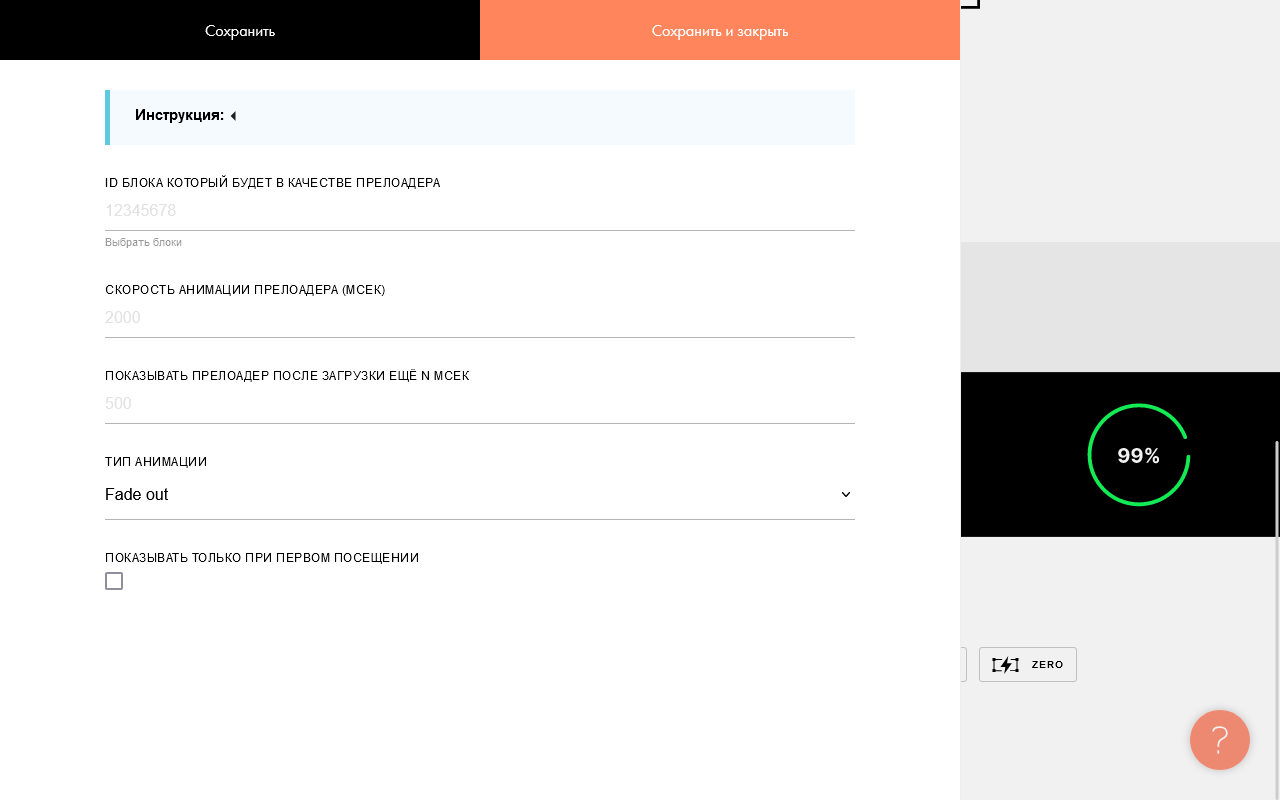Expand the Инструкция triangle arrow
The width and height of the screenshot is (1280, 800).
click(x=233, y=116)
